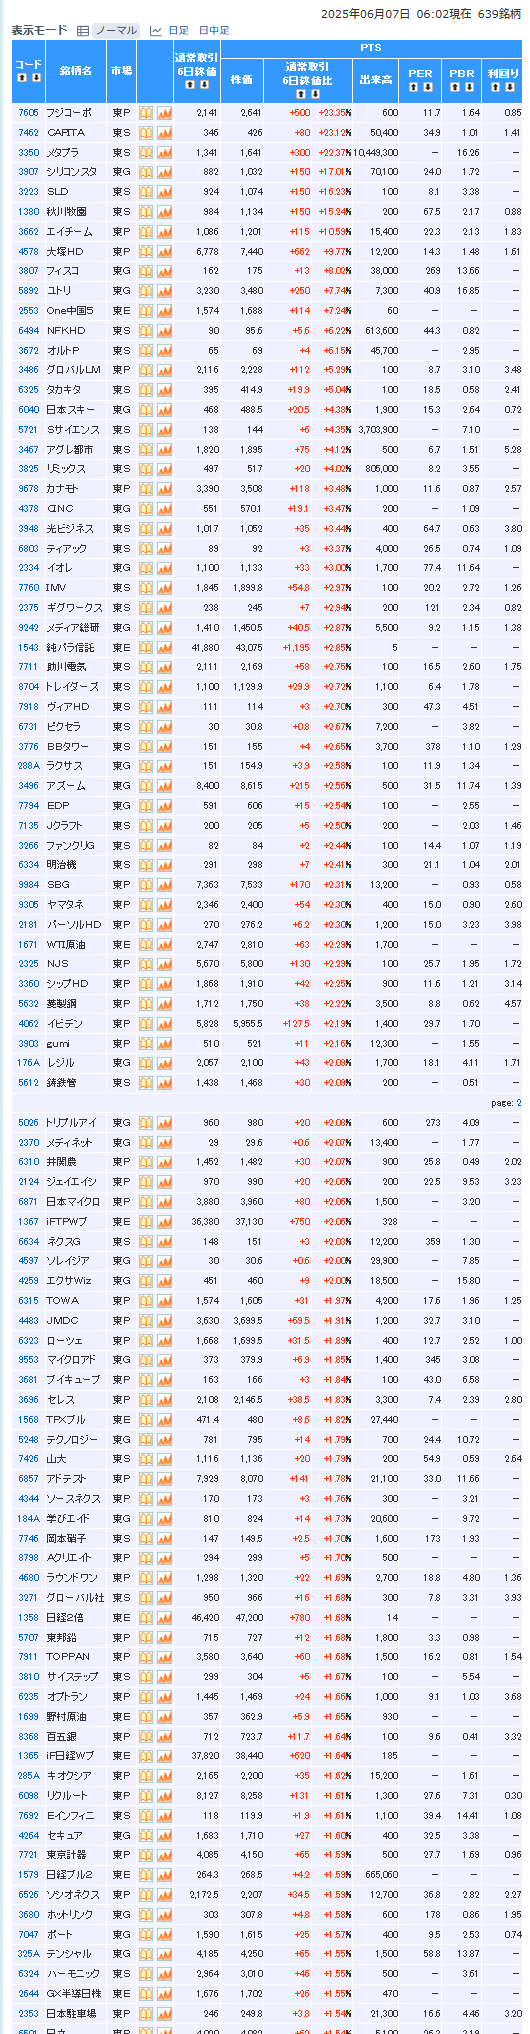530x2034 pixels.
Task: Open book info icon for TPXブル
Action: (146, 1420)
